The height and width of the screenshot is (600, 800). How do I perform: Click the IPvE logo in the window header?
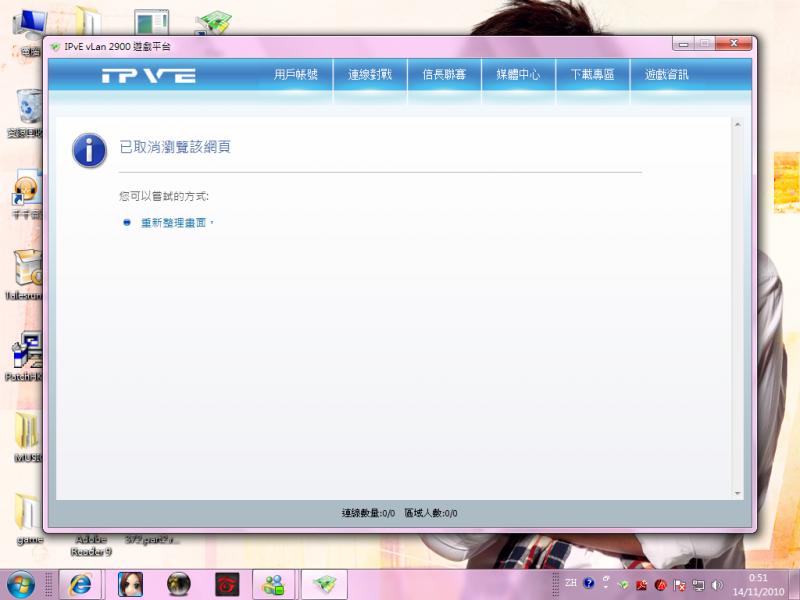[x=150, y=75]
